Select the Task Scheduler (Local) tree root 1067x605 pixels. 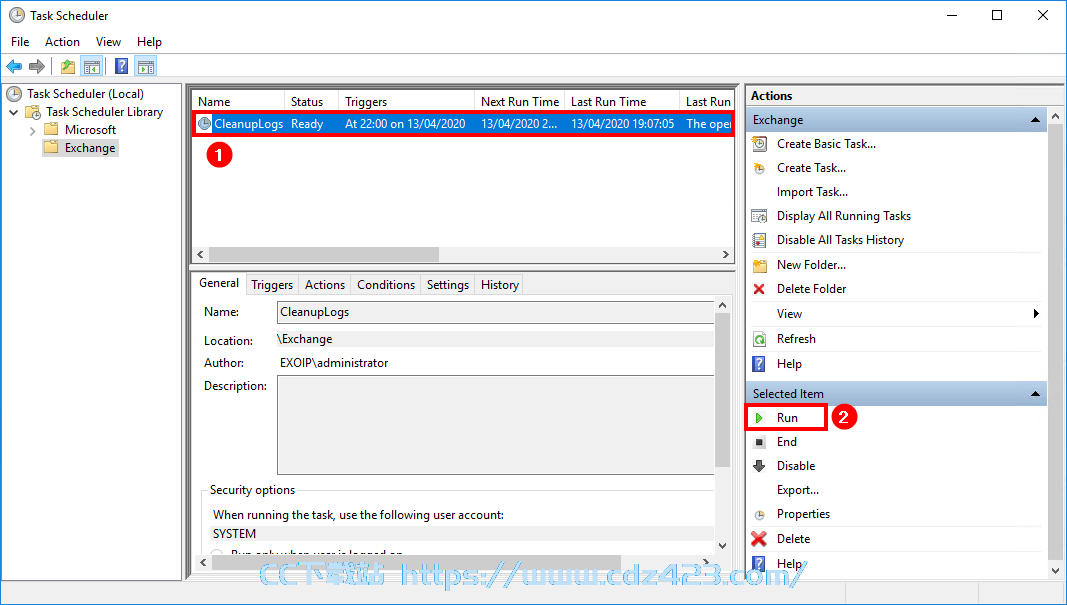point(85,94)
